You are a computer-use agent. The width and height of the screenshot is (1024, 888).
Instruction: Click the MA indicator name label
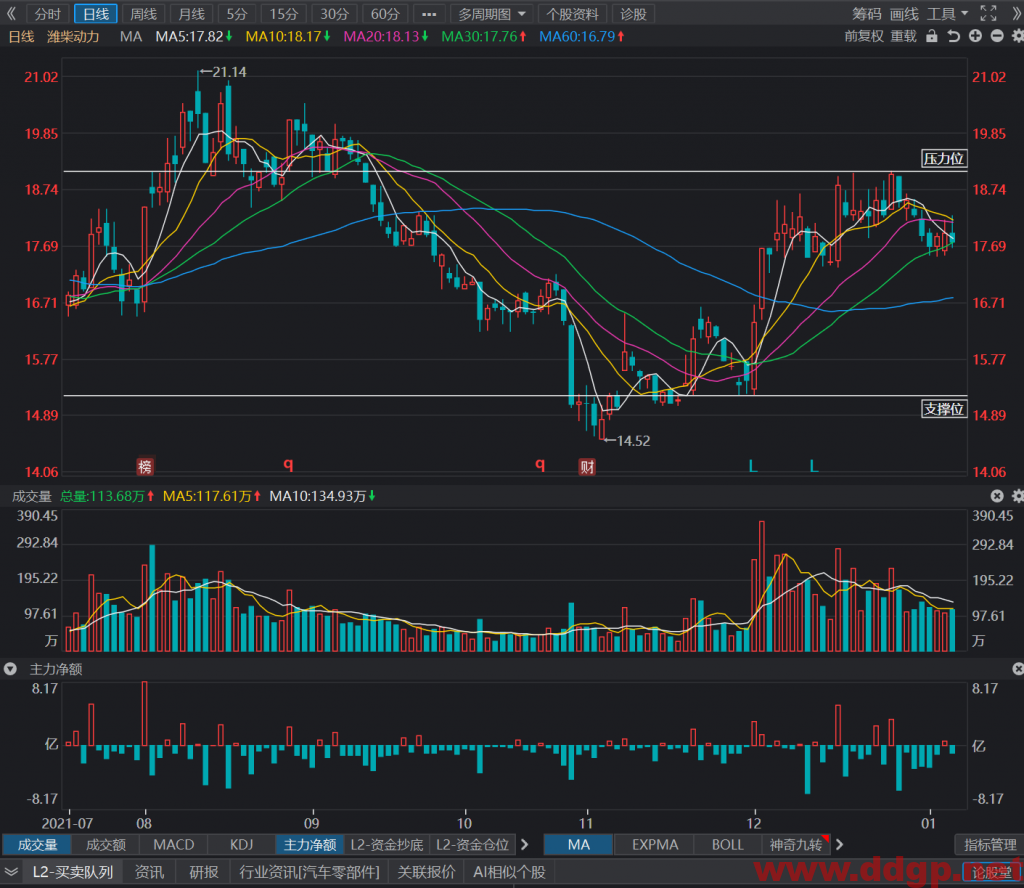131,37
